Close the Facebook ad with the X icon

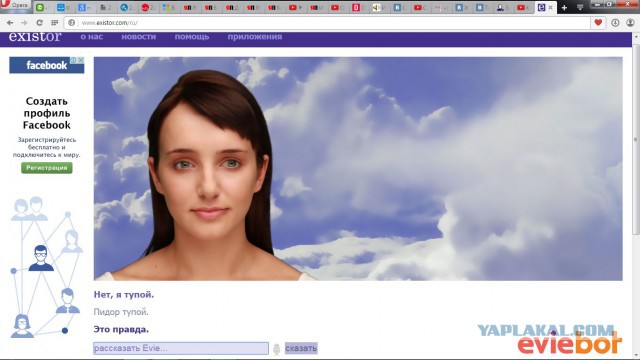coord(81,60)
